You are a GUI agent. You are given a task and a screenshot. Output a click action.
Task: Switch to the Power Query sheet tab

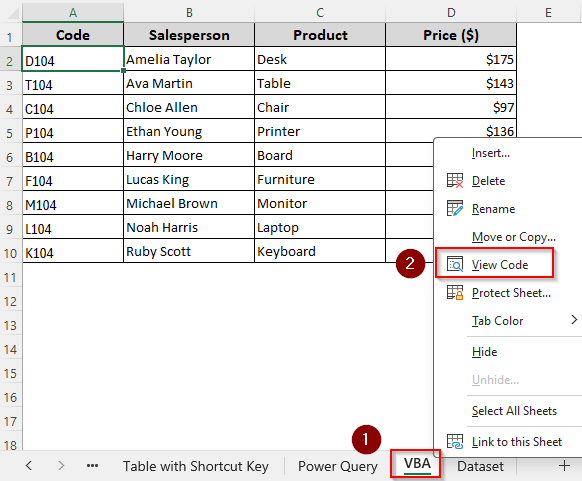tap(338, 466)
